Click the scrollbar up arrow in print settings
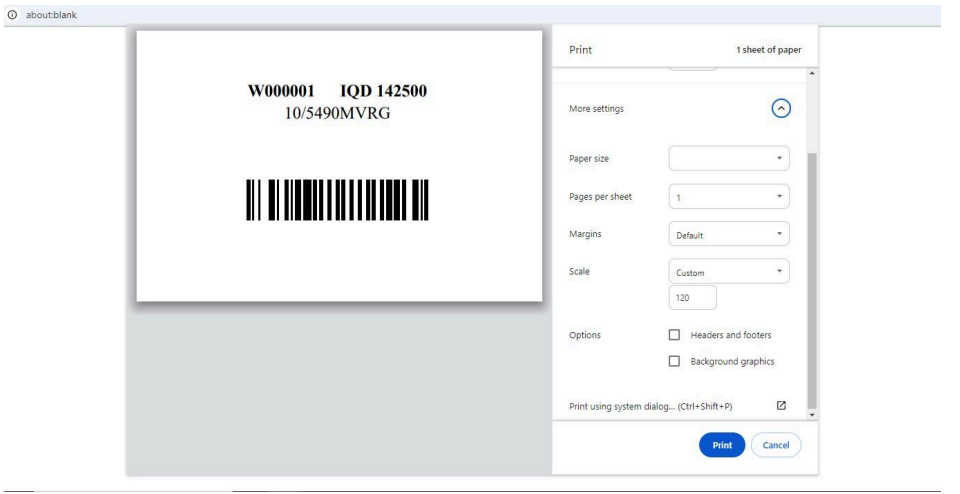This screenshot has width=960, height=494. 812,73
